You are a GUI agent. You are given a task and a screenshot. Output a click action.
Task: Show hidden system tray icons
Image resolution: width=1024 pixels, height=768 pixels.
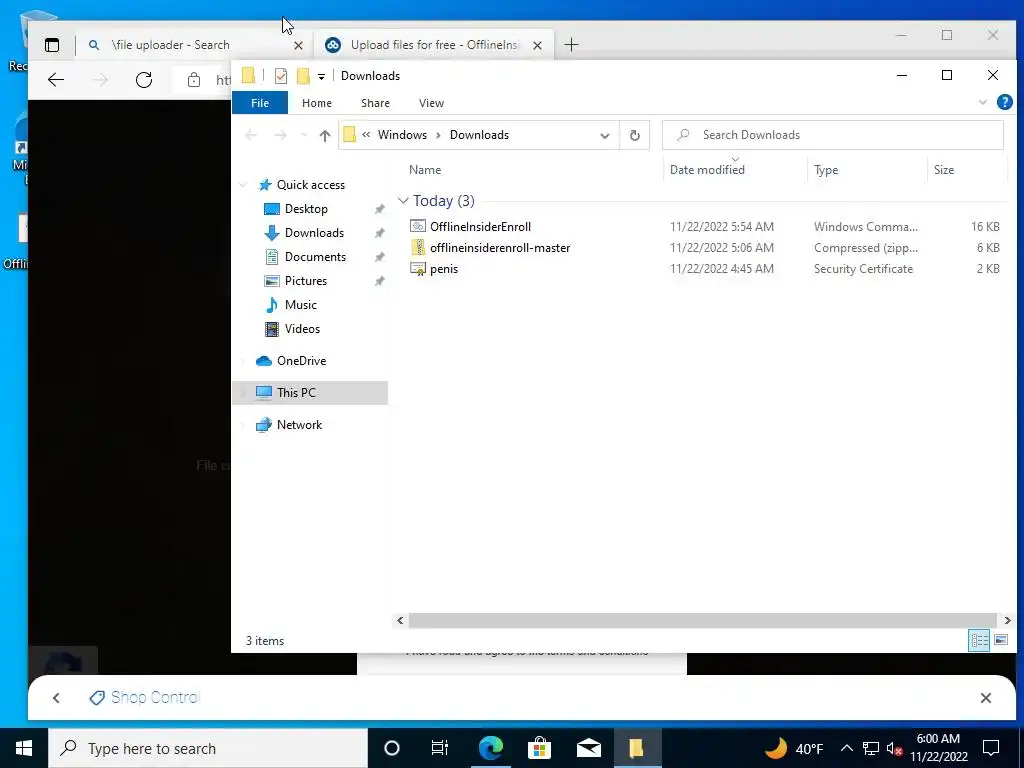pos(846,748)
